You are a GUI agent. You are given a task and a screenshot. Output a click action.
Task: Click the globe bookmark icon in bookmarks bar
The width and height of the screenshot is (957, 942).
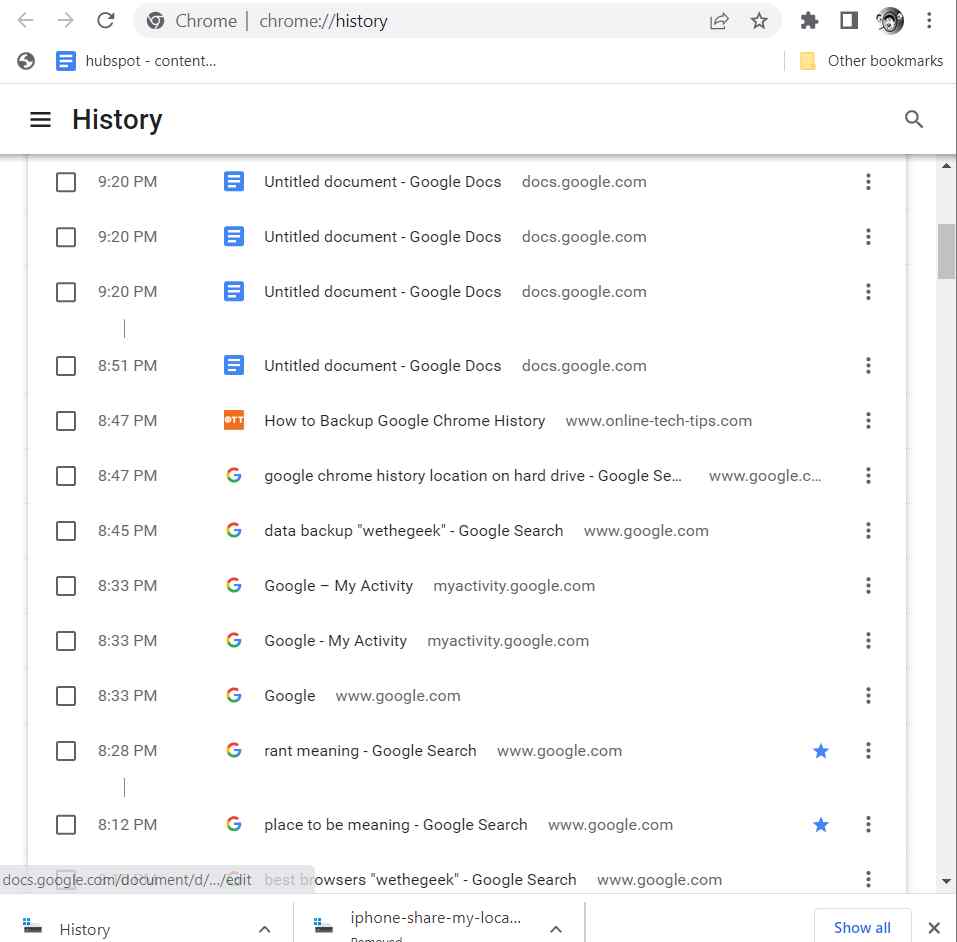pyautogui.click(x=26, y=61)
